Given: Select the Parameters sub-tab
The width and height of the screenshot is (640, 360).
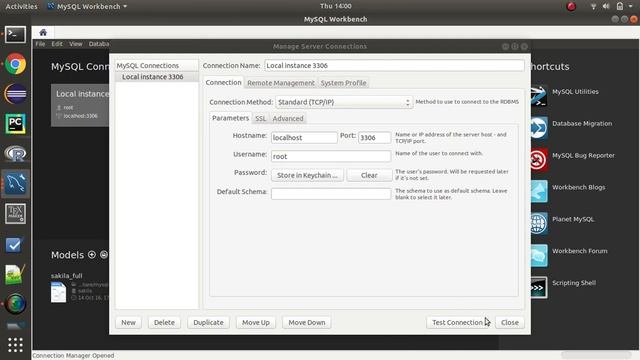Looking at the screenshot, I should click(230, 118).
